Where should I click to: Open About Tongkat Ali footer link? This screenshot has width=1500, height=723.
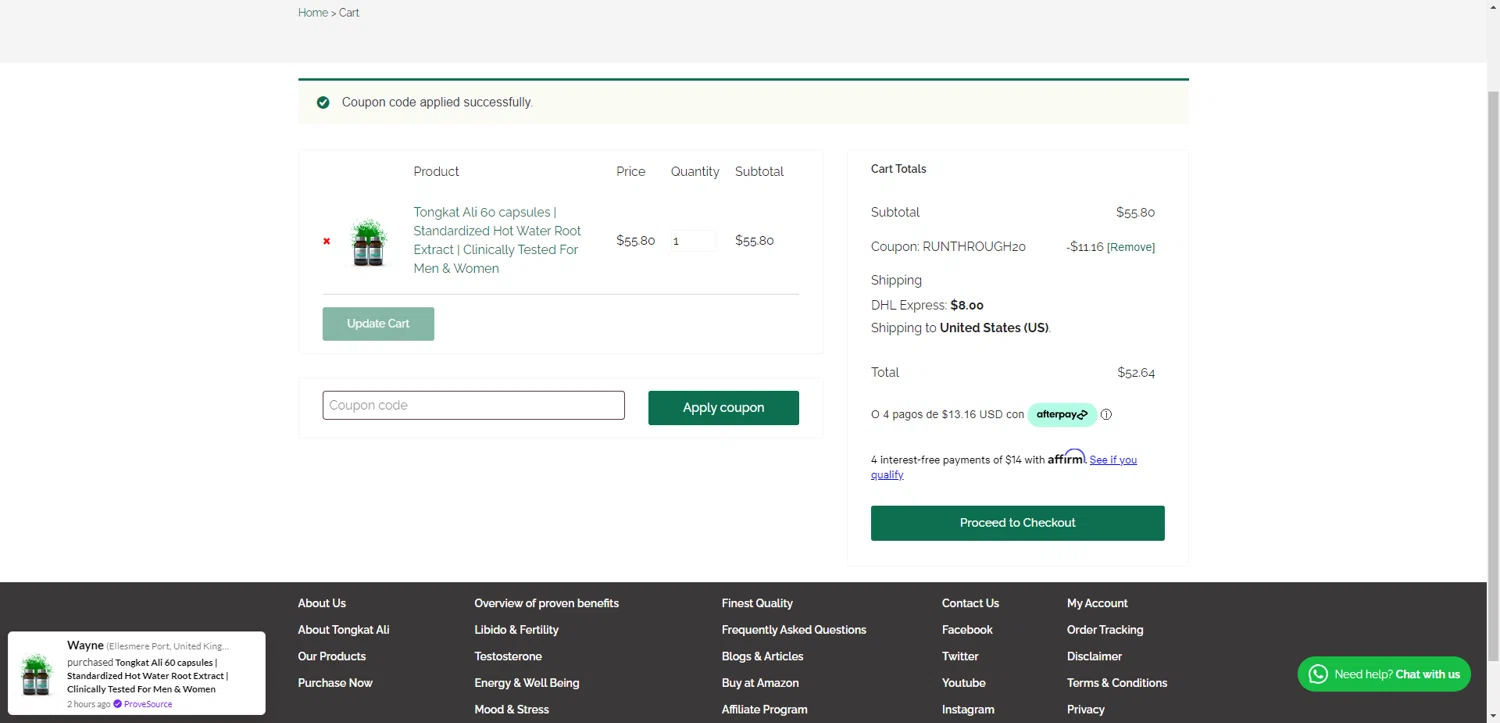(344, 630)
